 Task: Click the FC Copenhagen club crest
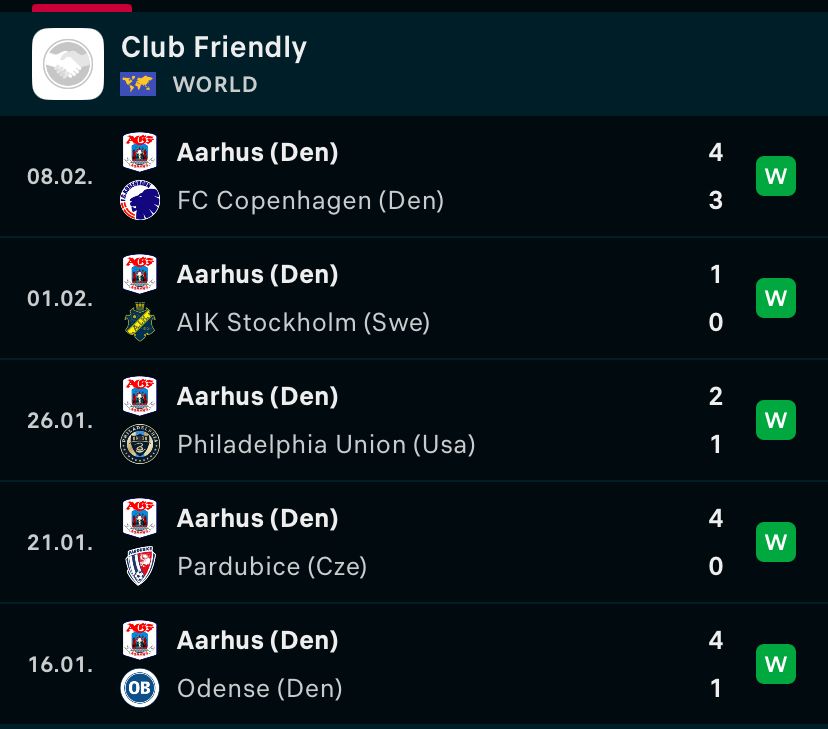[139, 201]
